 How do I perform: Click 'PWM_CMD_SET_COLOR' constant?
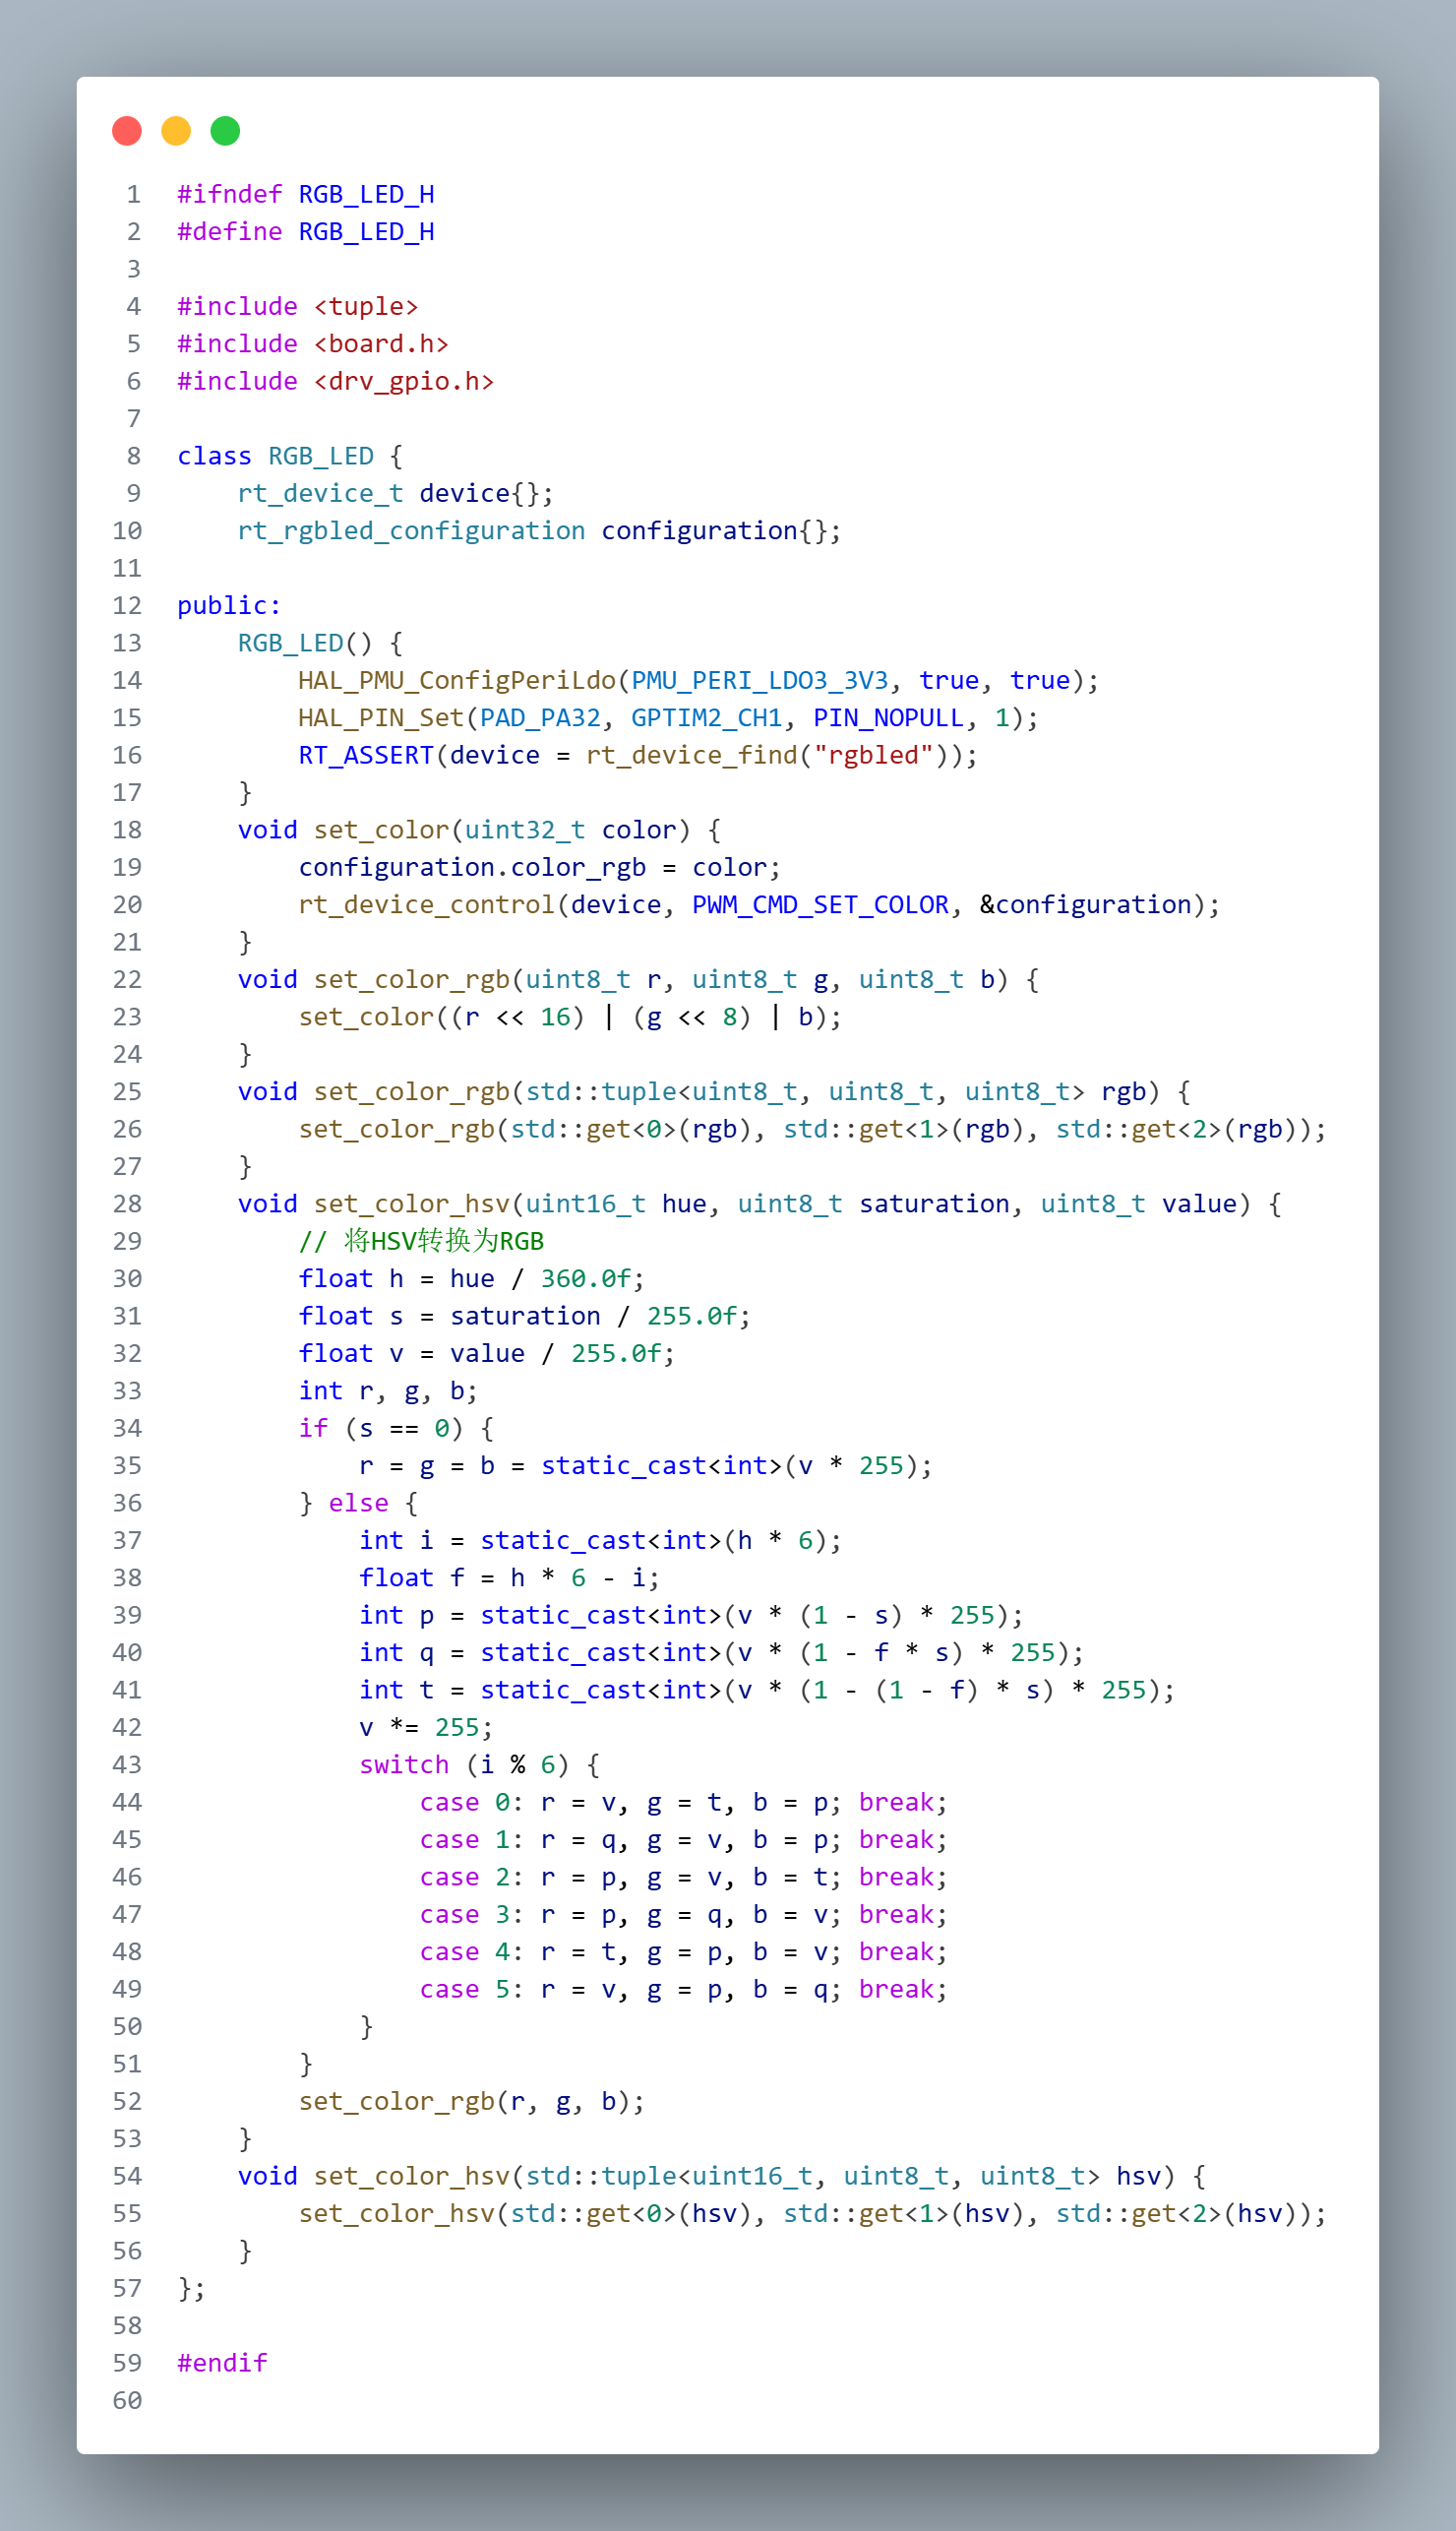pos(821,905)
